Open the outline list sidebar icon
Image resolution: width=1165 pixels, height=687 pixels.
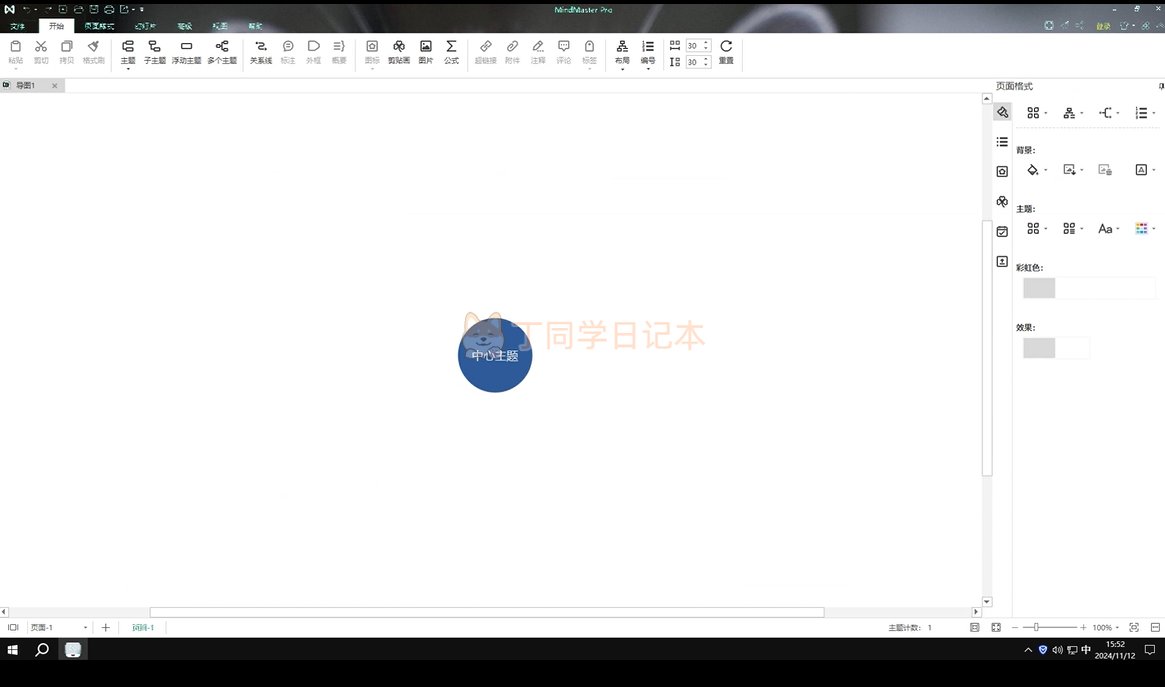coord(1002,142)
